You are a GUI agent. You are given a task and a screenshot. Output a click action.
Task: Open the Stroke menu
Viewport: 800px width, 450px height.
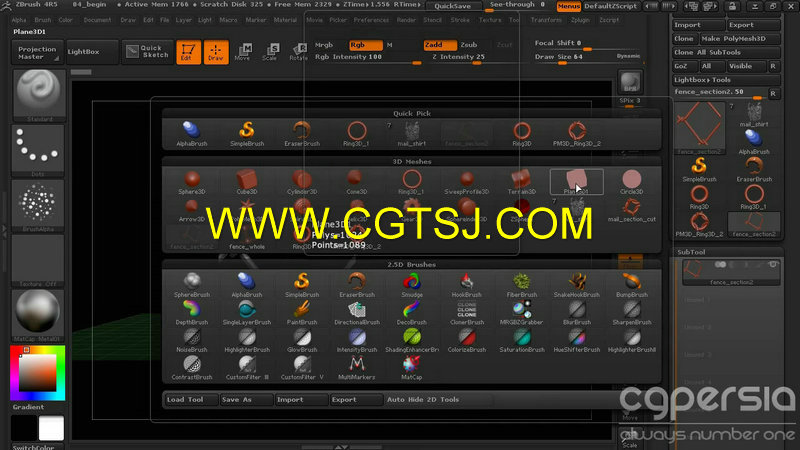tap(460, 20)
